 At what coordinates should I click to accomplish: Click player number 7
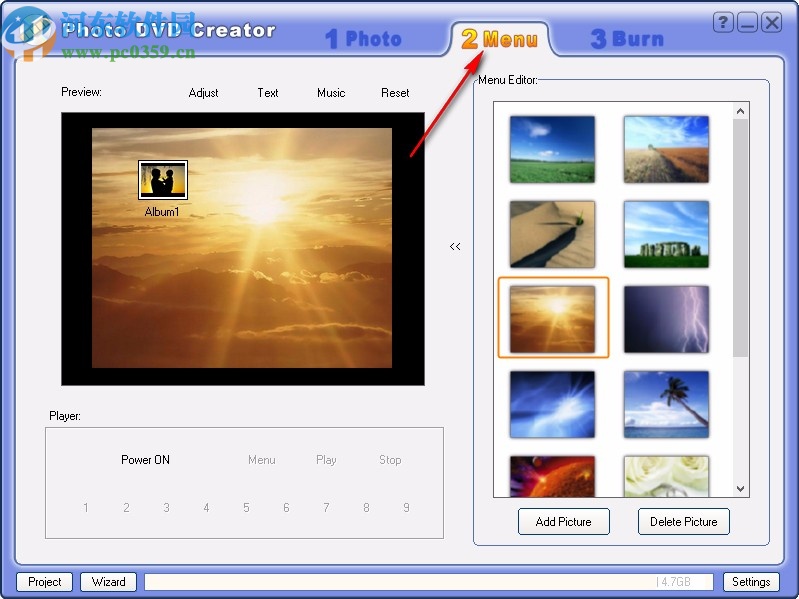326,507
